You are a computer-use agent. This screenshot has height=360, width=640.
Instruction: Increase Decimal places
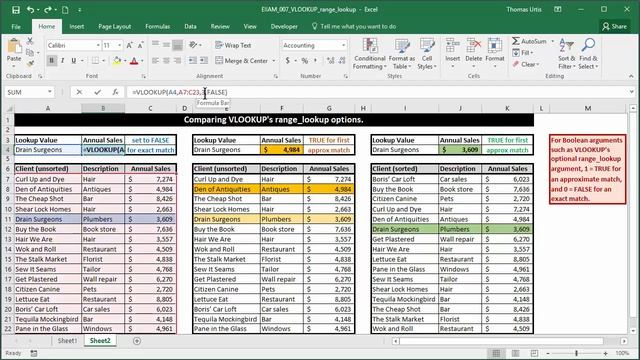pos(330,60)
